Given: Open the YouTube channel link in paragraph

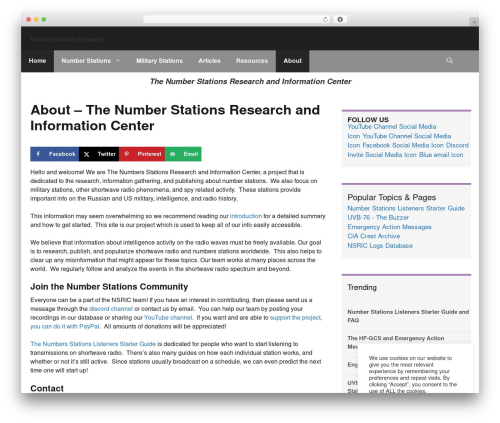Looking at the screenshot, I should tap(168, 318).
